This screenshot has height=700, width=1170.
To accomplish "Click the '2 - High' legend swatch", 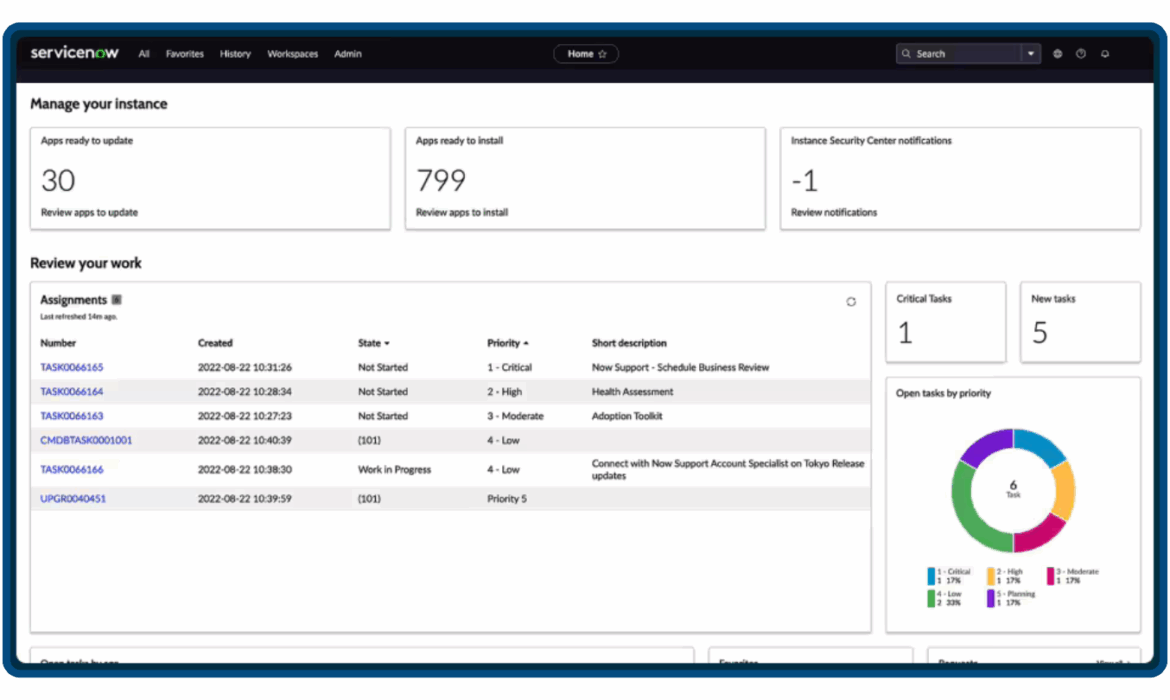I will 991,576.
